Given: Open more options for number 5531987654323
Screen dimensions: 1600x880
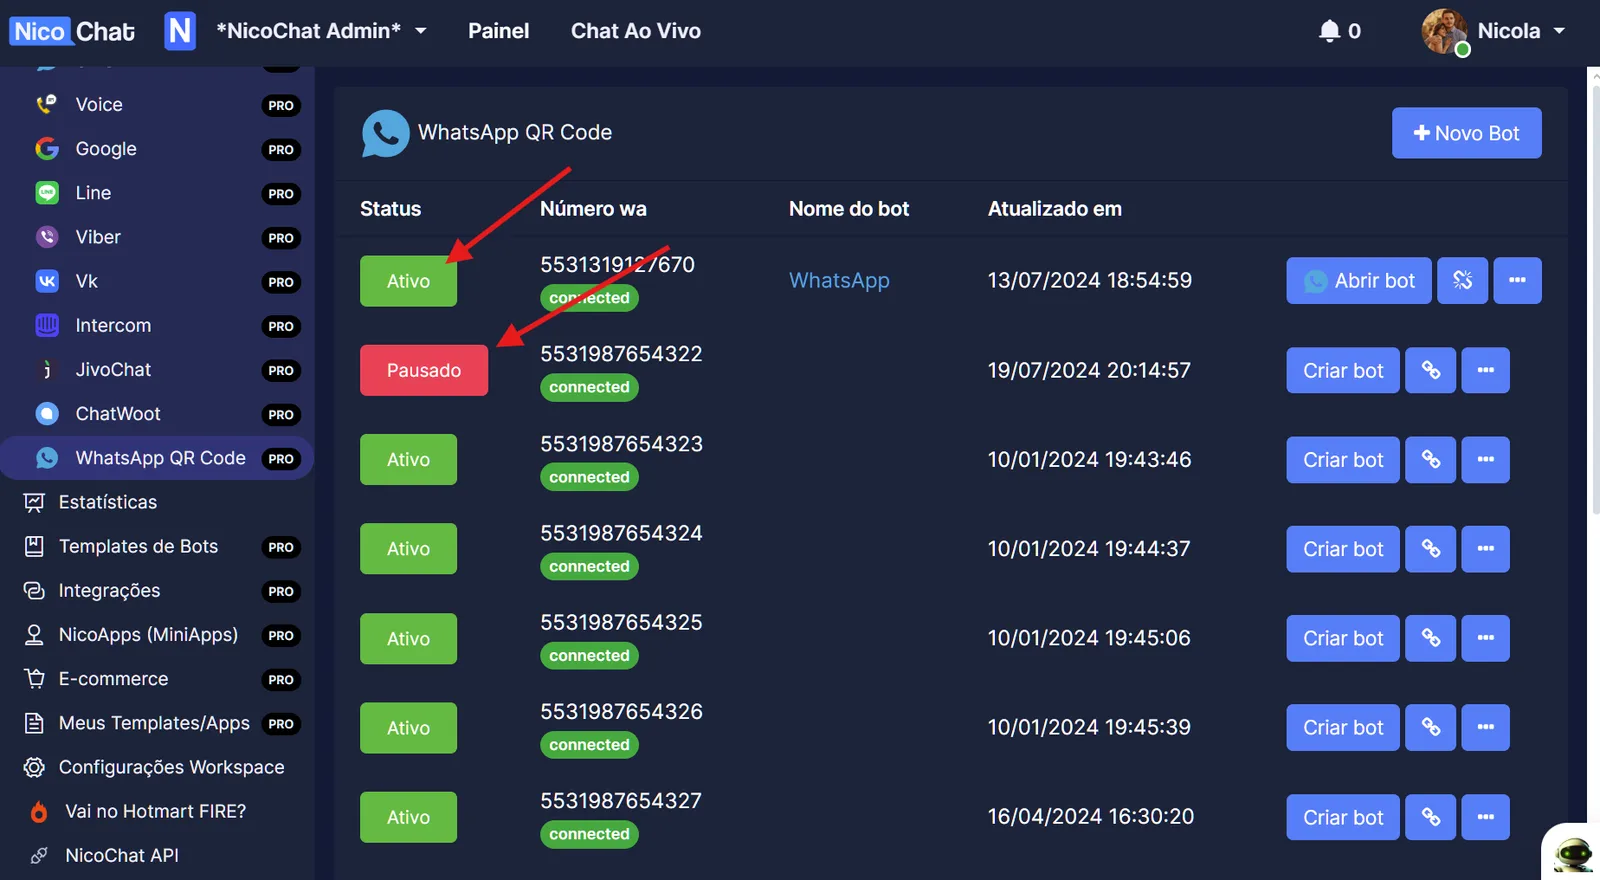Looking at the screenshot, I should (1485, 460).
